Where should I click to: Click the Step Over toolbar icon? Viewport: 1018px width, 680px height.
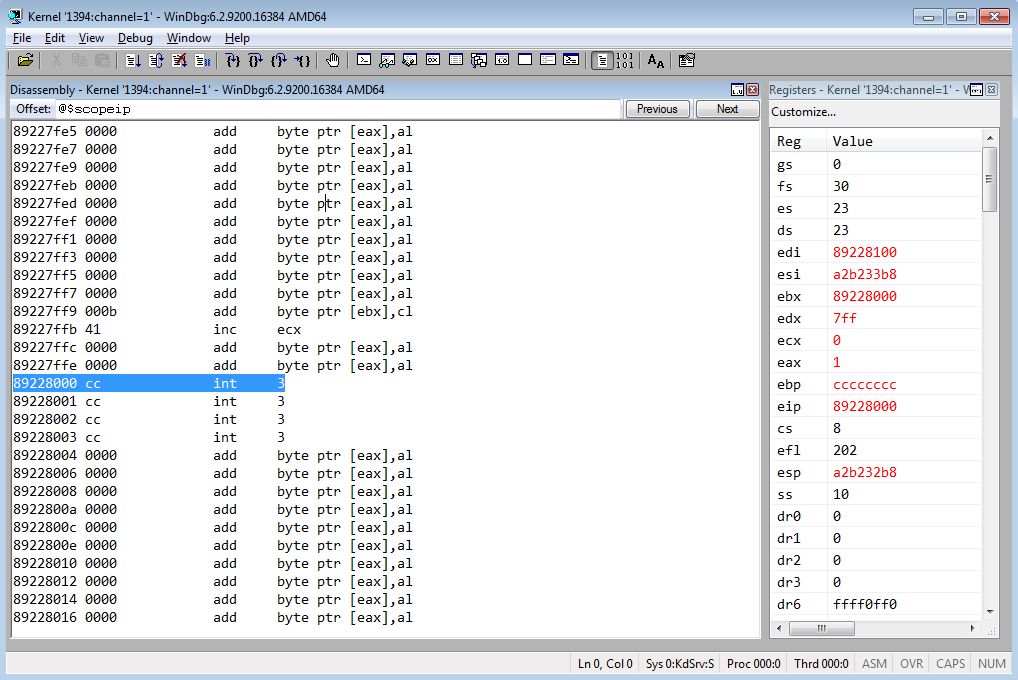tap(256, 61)
